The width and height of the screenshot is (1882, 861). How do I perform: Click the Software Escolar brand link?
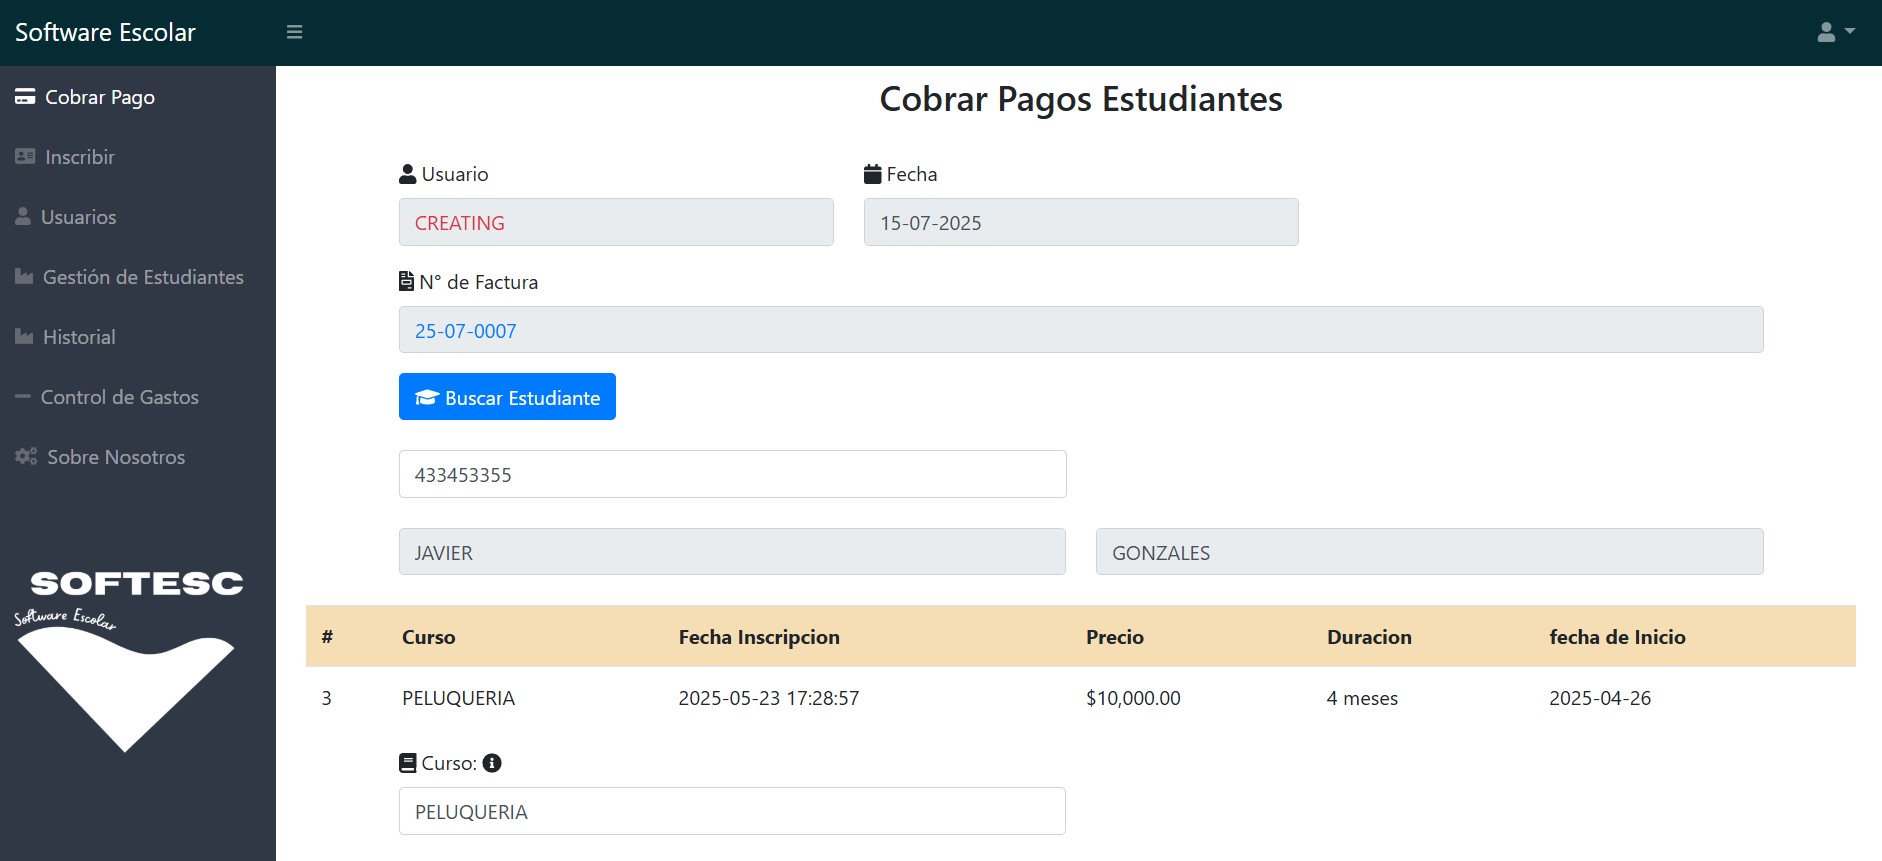(105, 32)
